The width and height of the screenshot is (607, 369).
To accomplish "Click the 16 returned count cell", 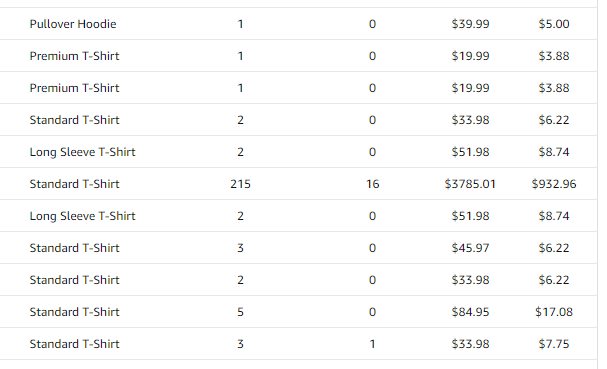I will [372, 184].
